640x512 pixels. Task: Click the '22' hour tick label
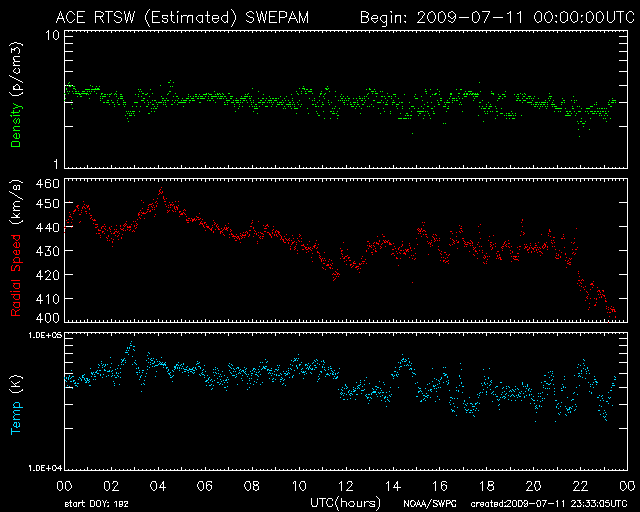[580, 486]
